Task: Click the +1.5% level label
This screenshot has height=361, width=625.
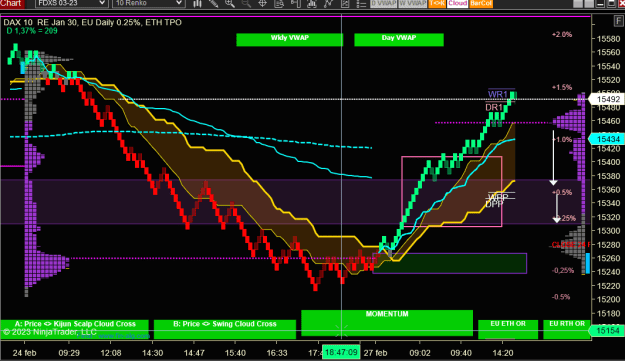Action: click(x=562, y=87)
